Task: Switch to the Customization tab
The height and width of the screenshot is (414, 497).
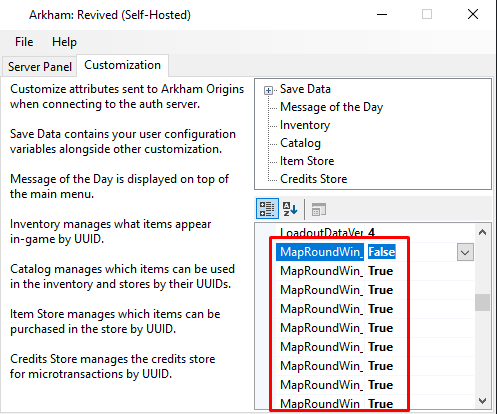Action: pyautogui.click(x=122, y=65)
